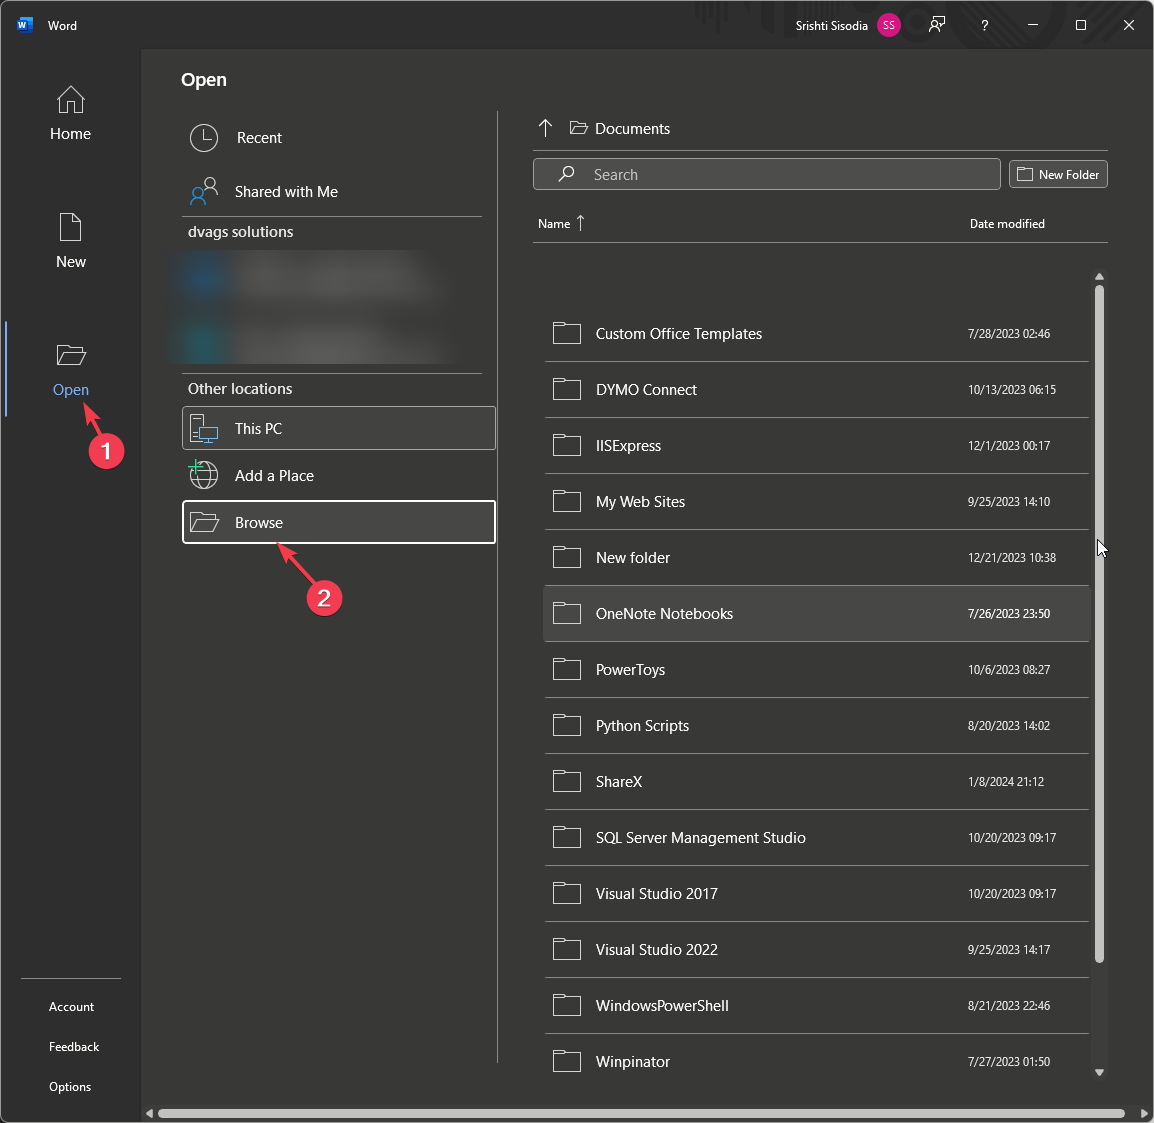The width and height of the screenshot is (1154, 1123).
Task: Sort by Date modified column header
Action: click(x=1007, y=224)
